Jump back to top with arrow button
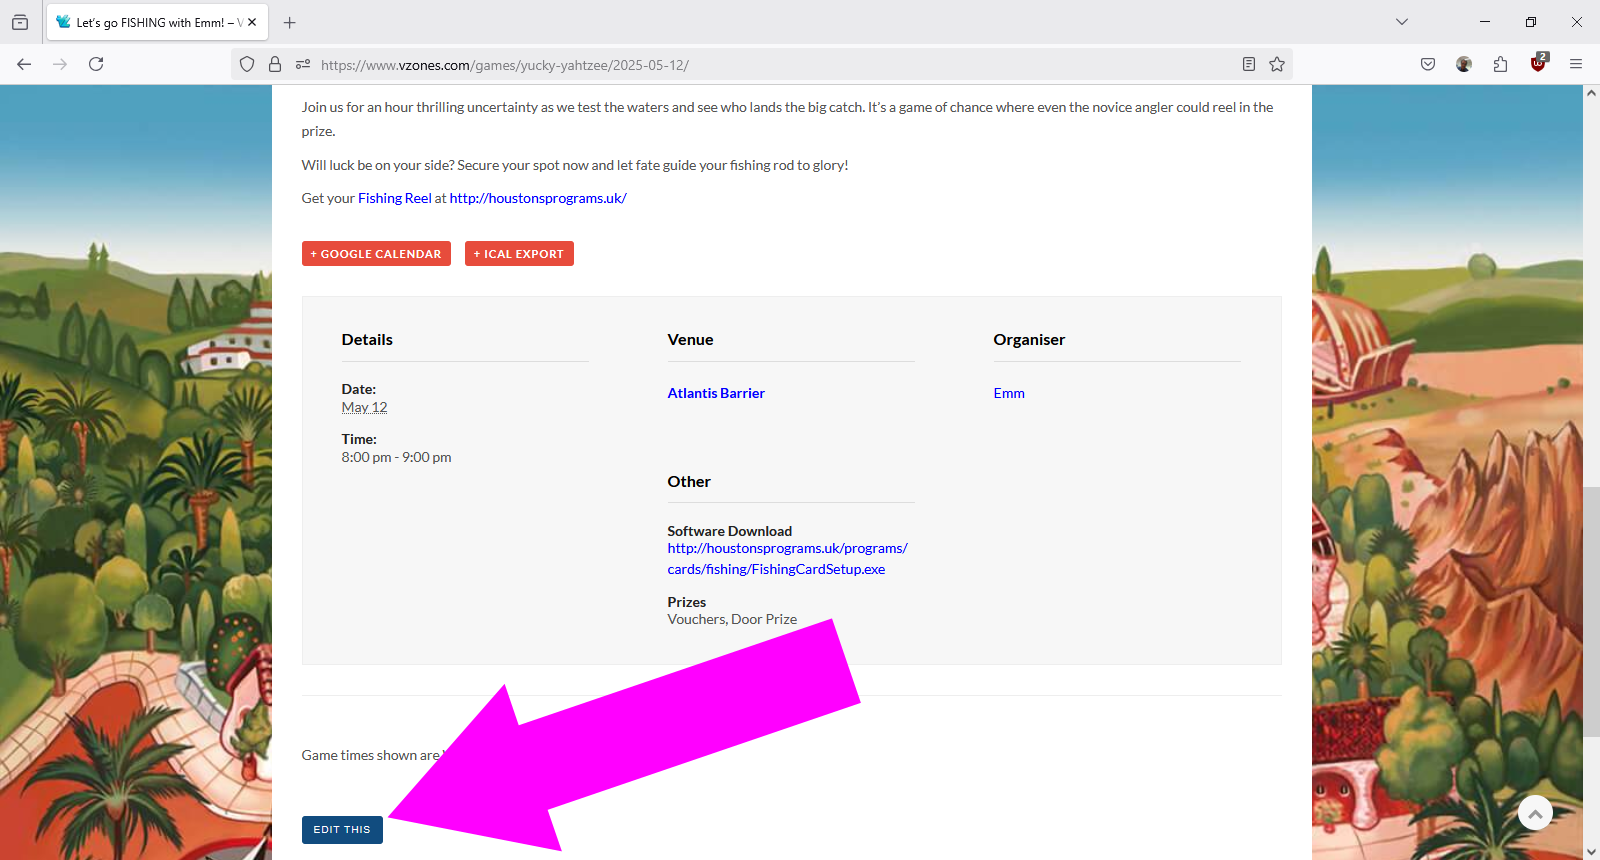Image resolution: width=1600 pixels, height=860 pixels. pyautogui.click(x=1535, y=813)
